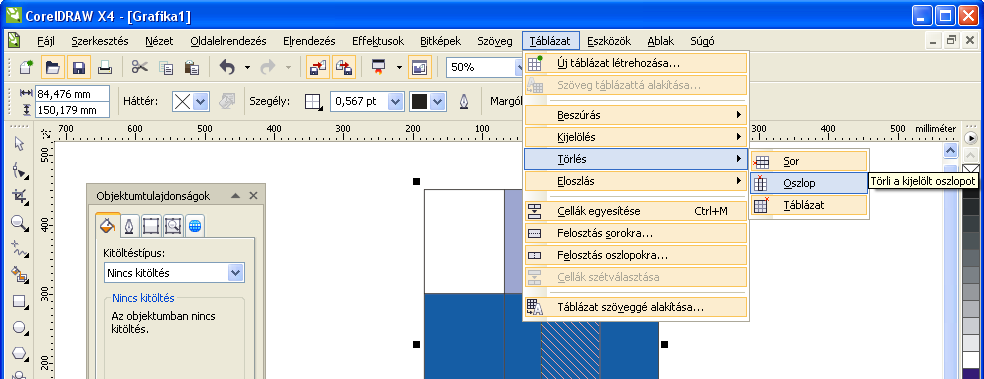Click the Export icon

(x=345, y=67)
